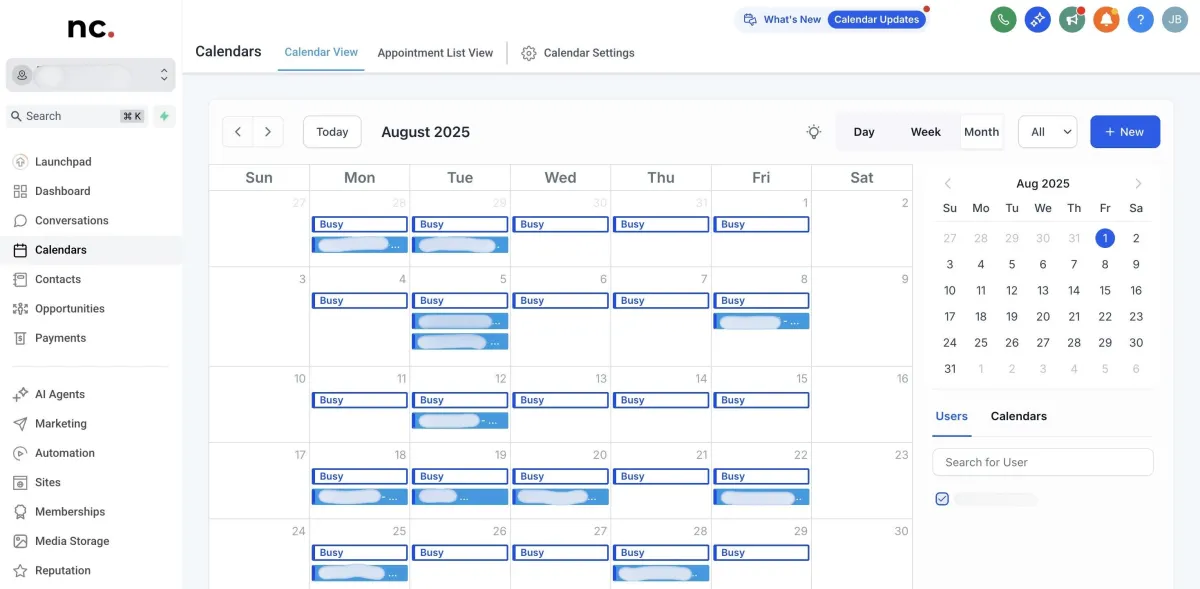This screenshot has width=1200, height=589.
Task: Switch calendar to Day view
Action: pyautogui.click(x=864, y=132)
